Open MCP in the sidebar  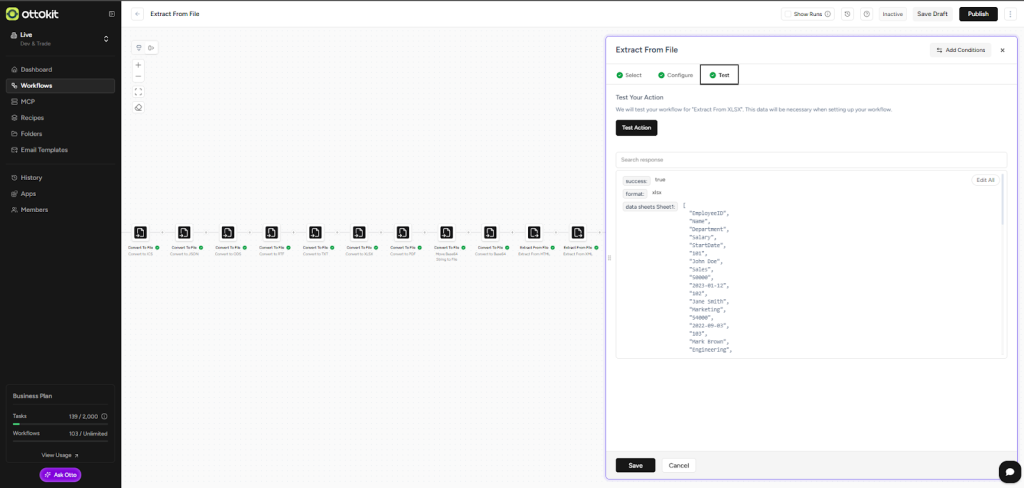pyautogui.click(x=28, y=101)
